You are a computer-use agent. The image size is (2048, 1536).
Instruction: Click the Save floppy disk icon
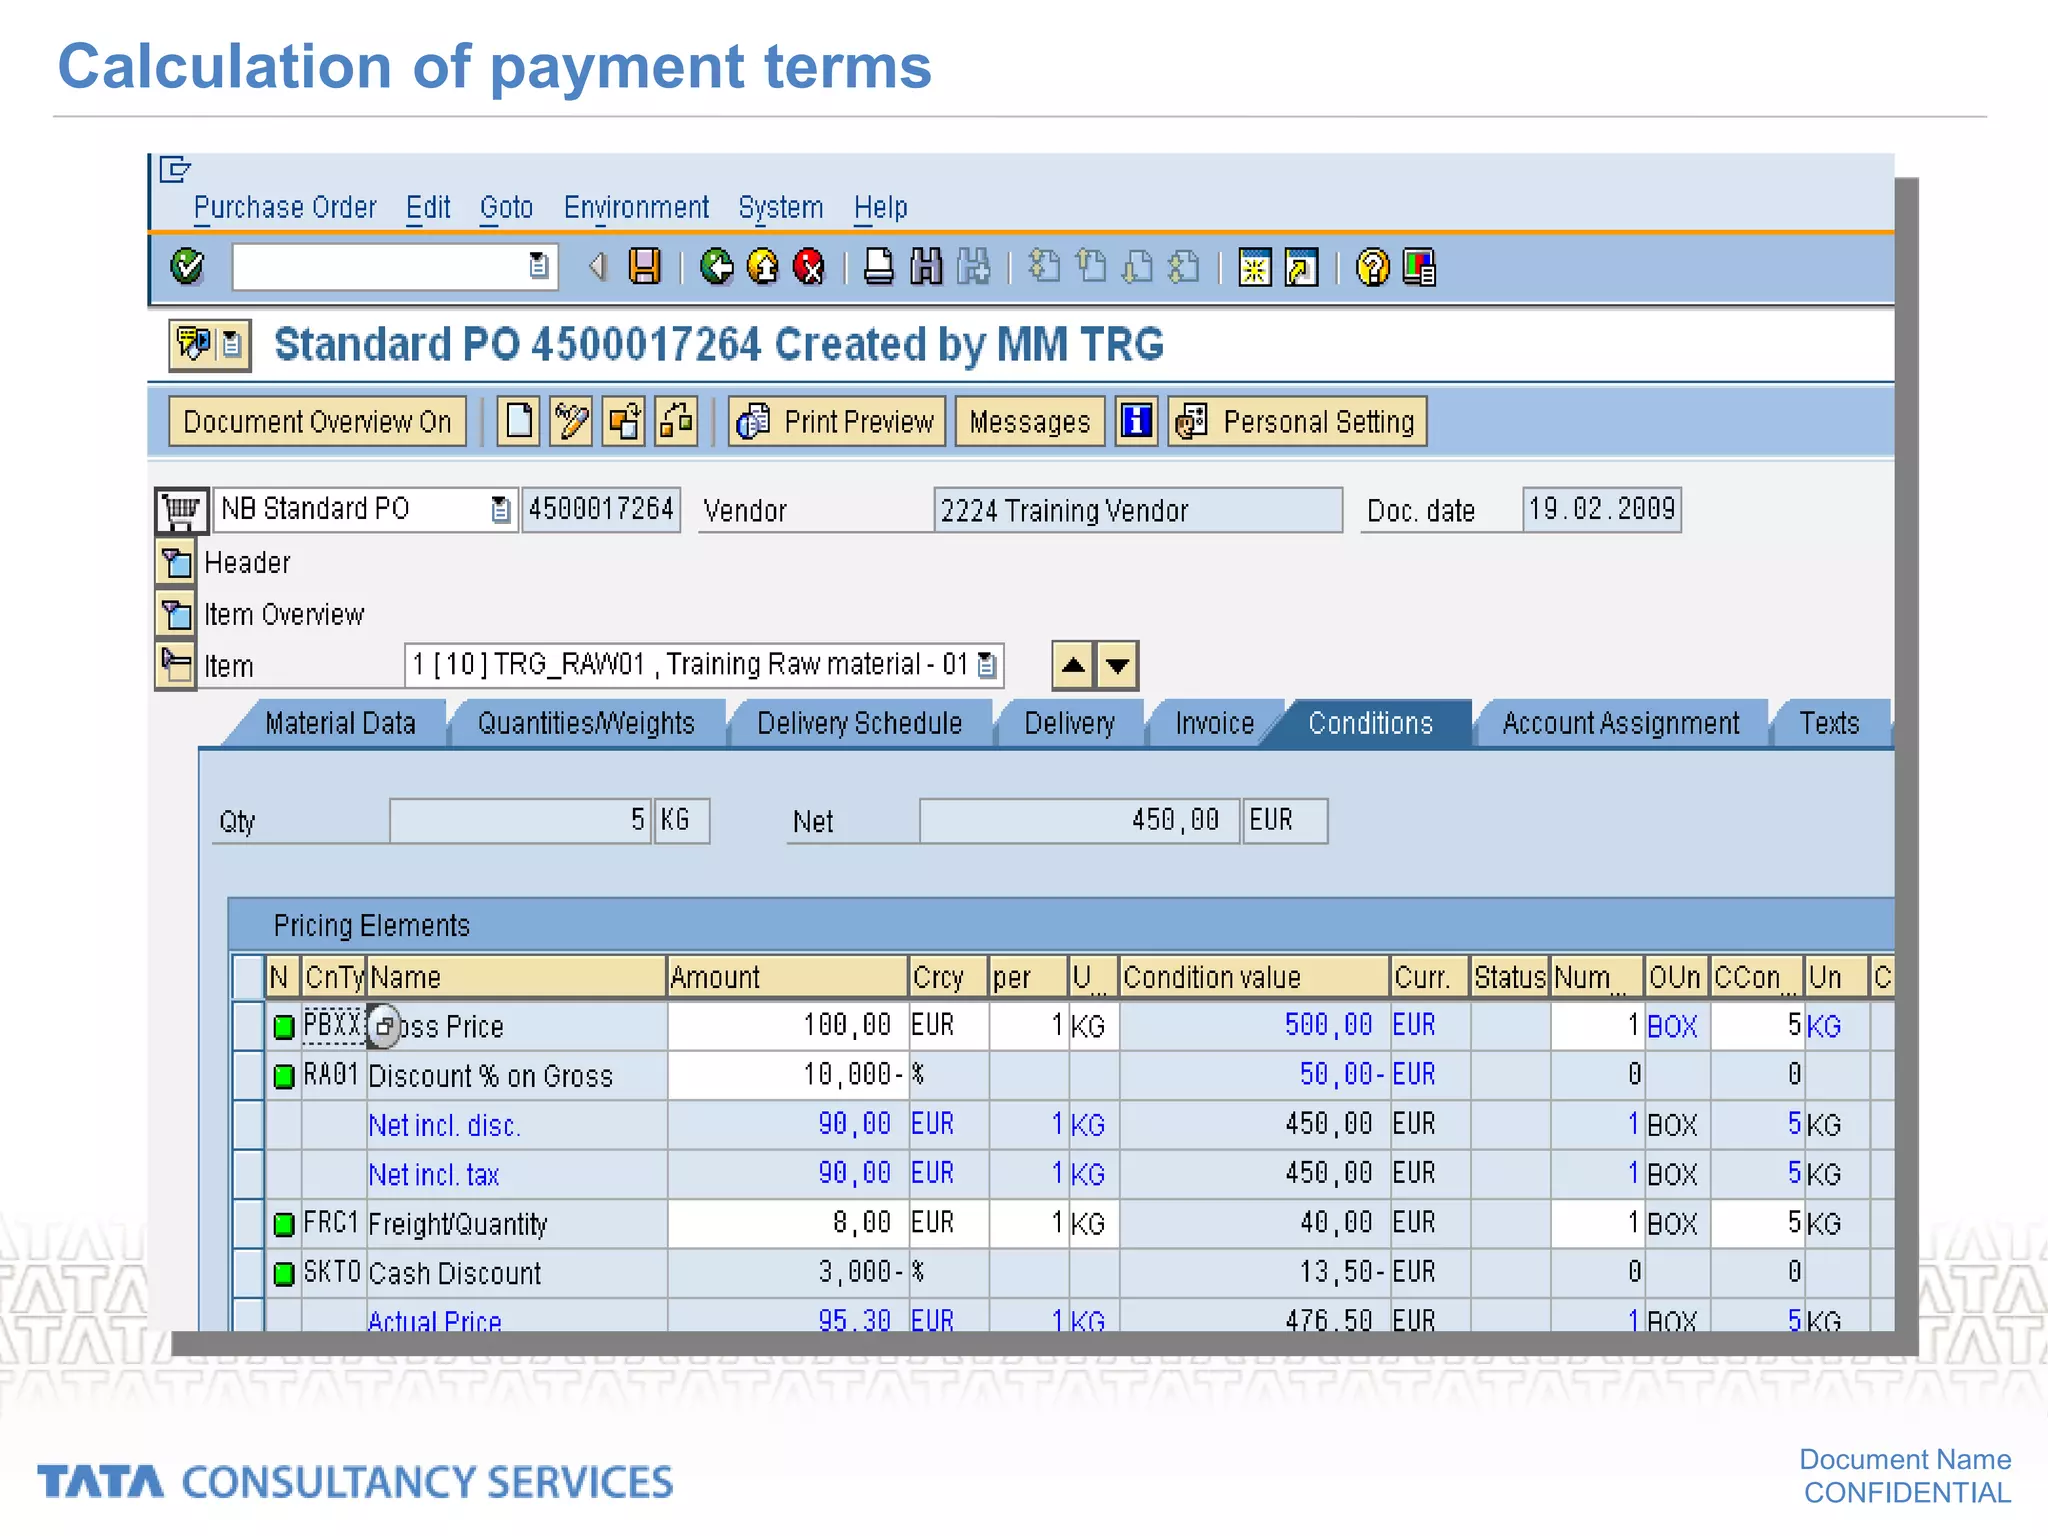(645, 267)
